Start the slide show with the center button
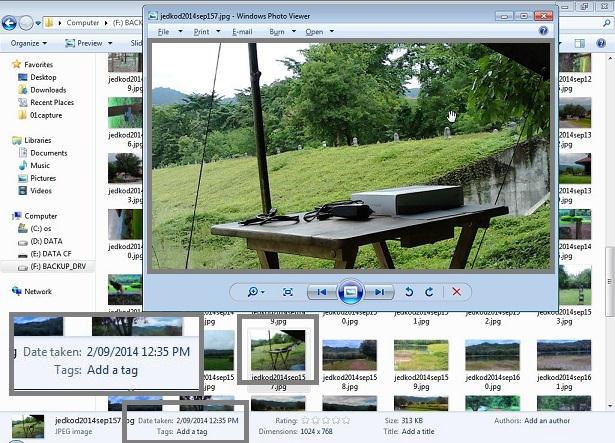Screen dimensions: 615x443 click(350, 292)
